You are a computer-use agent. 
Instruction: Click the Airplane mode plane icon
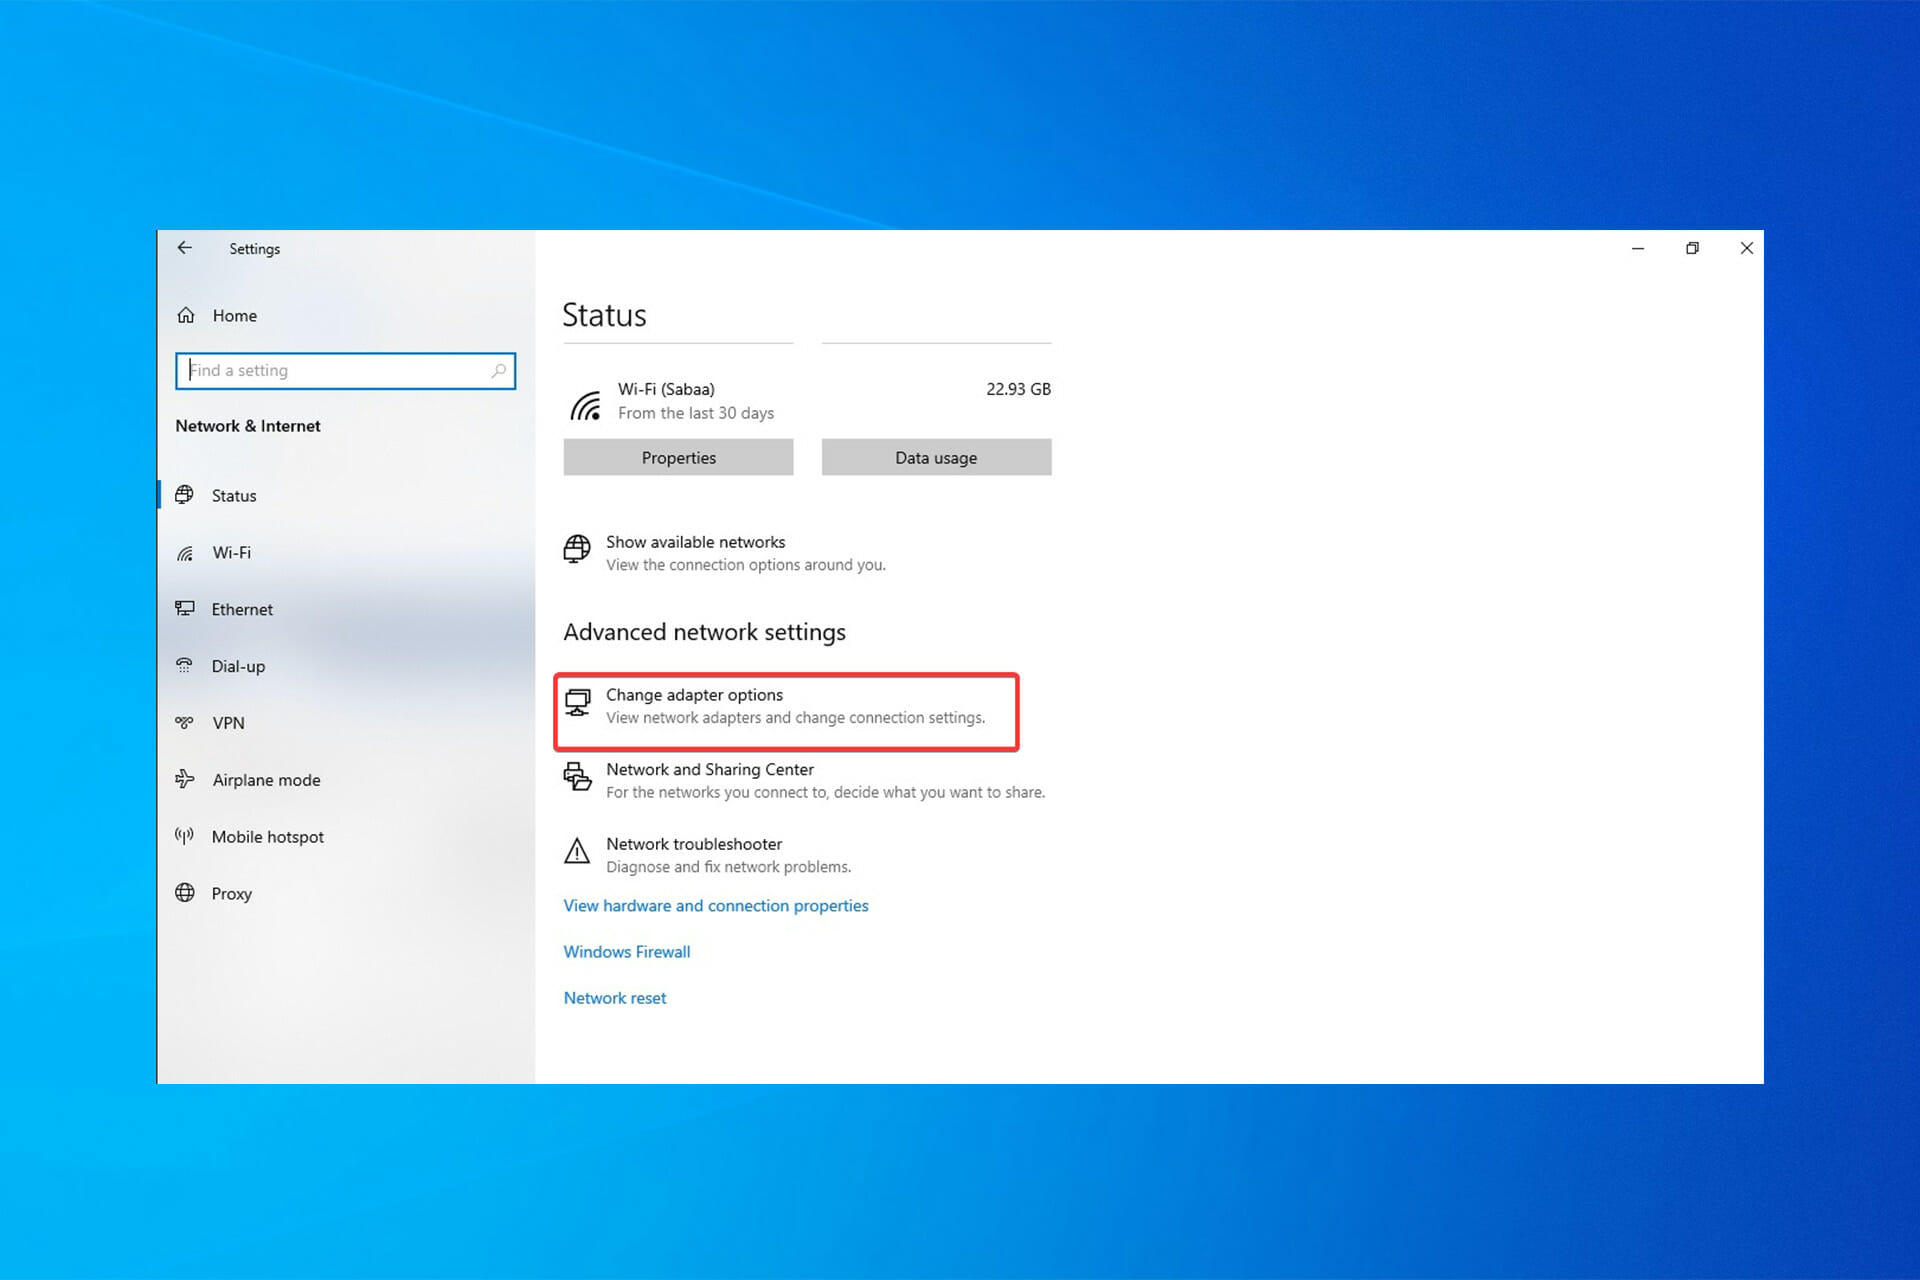pos(185,779)
